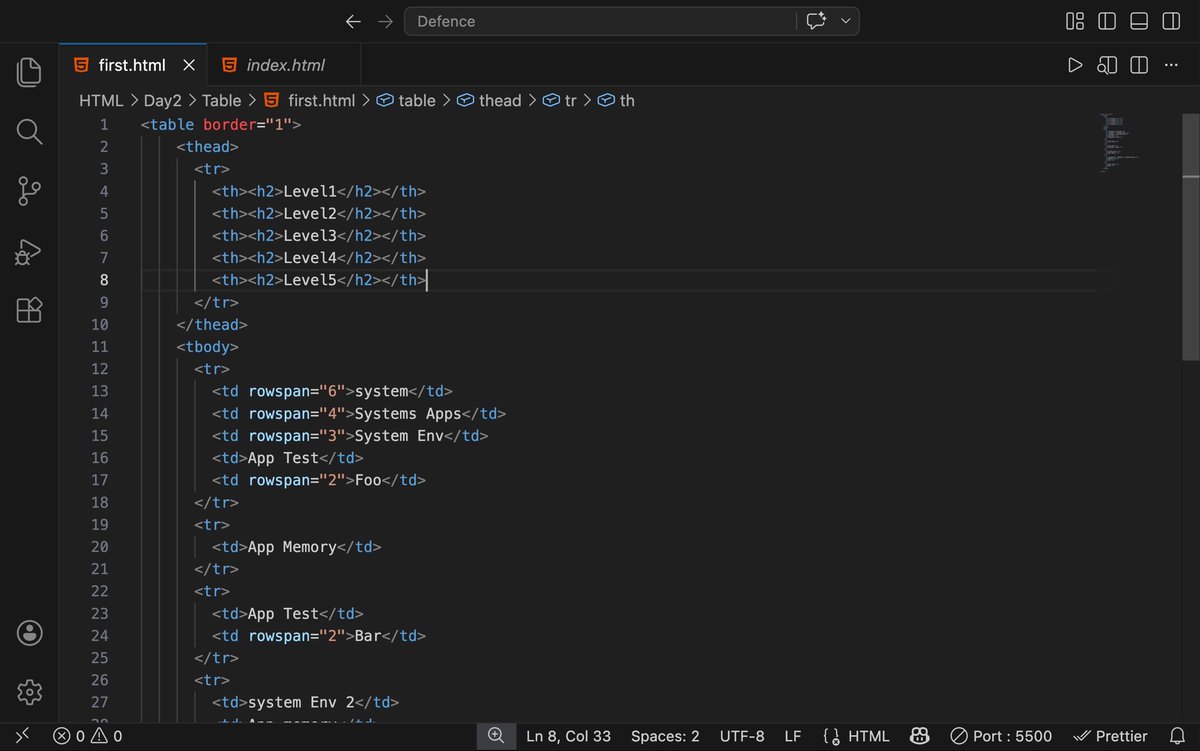Click the System Env cell text

click(x=399, y=436)
